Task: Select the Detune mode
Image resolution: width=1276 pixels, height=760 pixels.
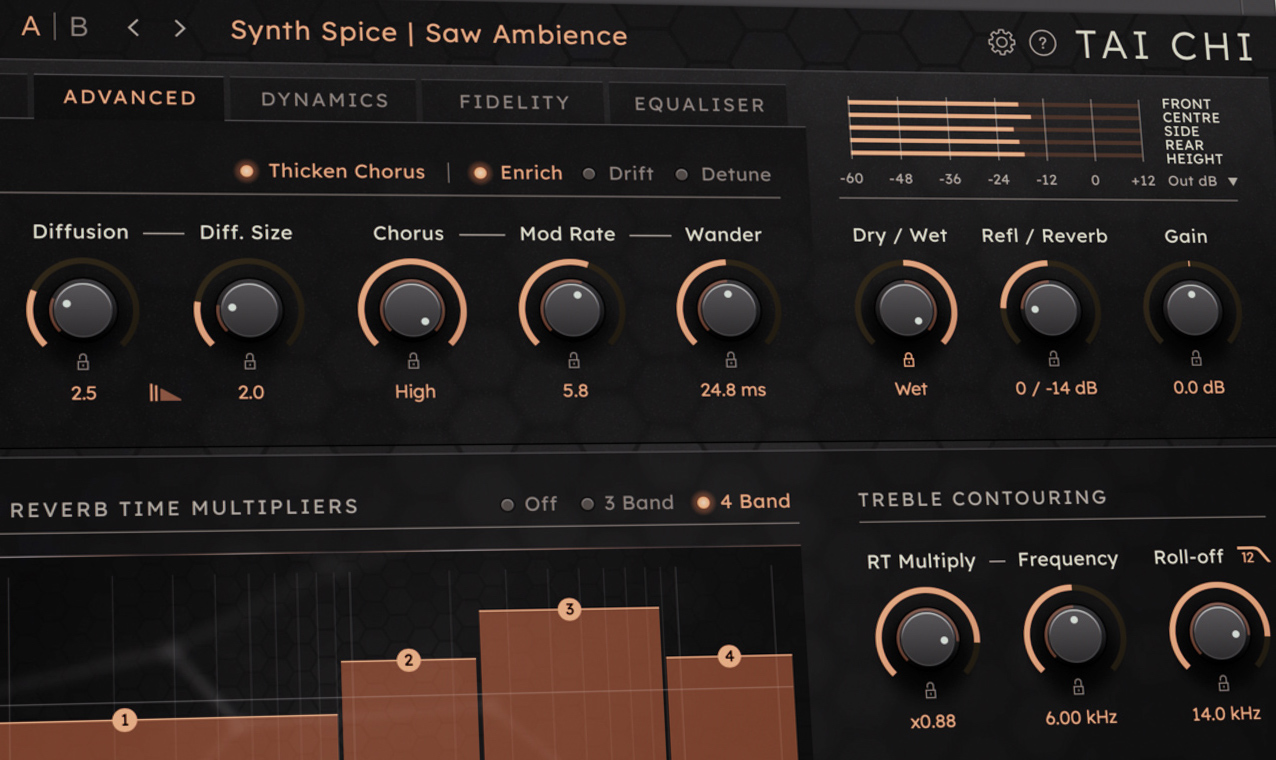Action: click(683, 174)
